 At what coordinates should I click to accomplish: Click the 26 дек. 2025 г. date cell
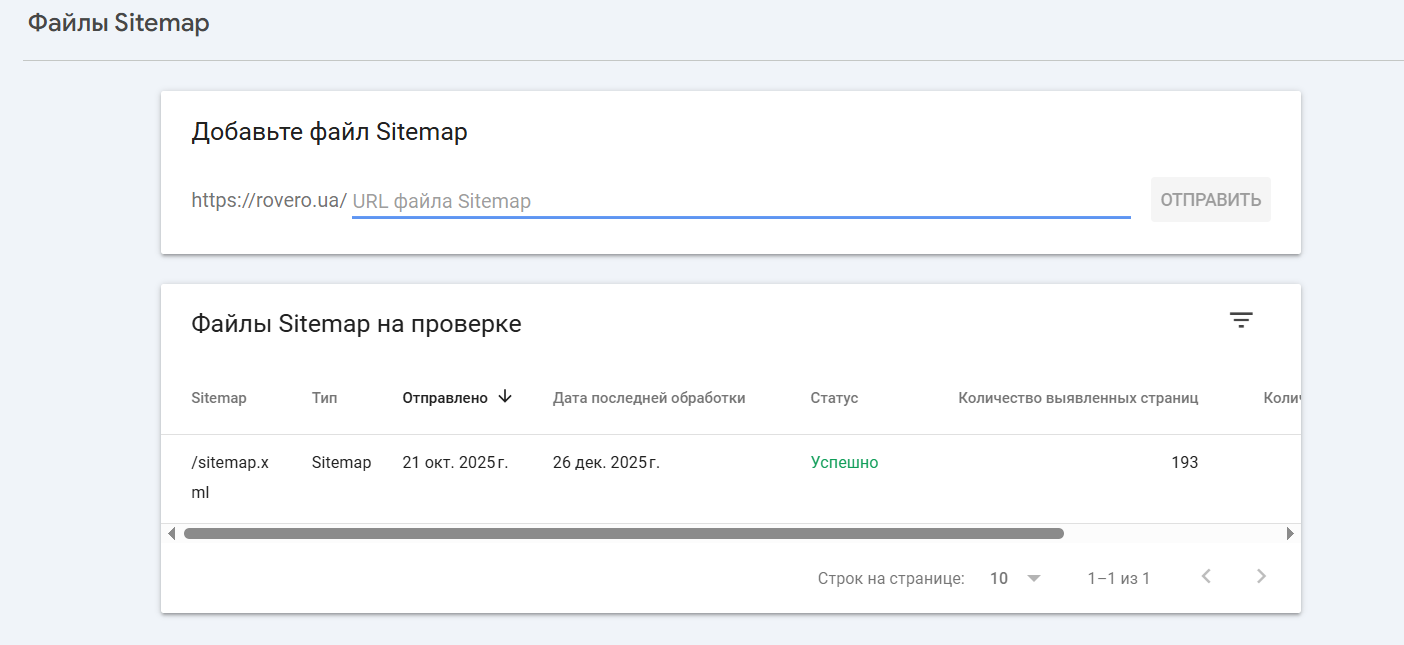click(x=606, y=463)
